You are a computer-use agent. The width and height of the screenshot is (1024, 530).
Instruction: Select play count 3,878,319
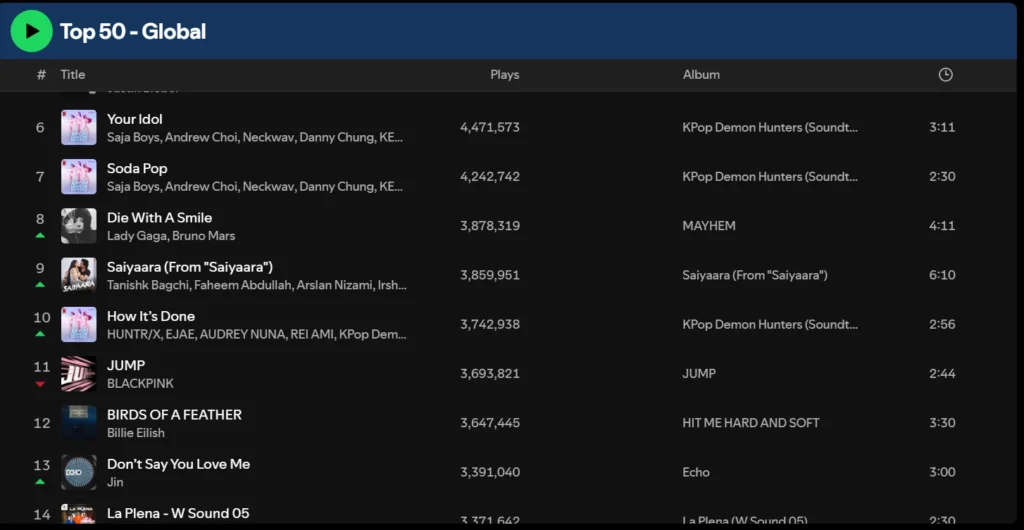[x=490, y=226]
